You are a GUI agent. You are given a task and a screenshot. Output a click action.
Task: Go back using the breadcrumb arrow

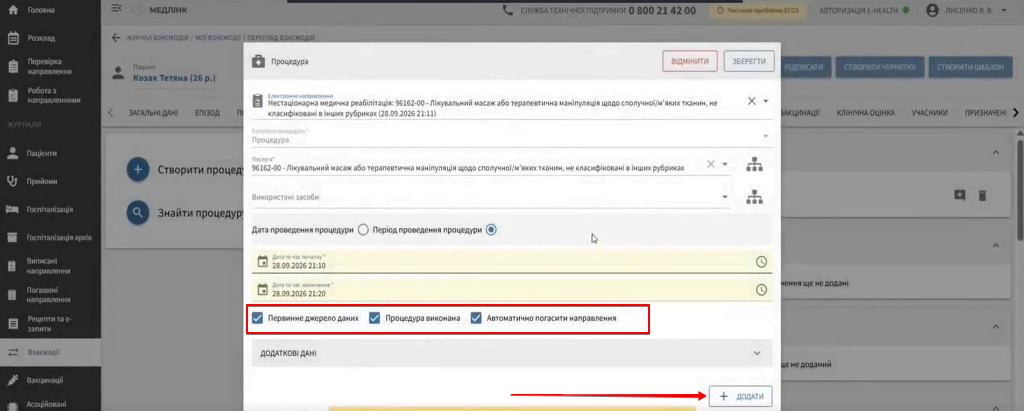pyautogui.click(x=116, y=38)
